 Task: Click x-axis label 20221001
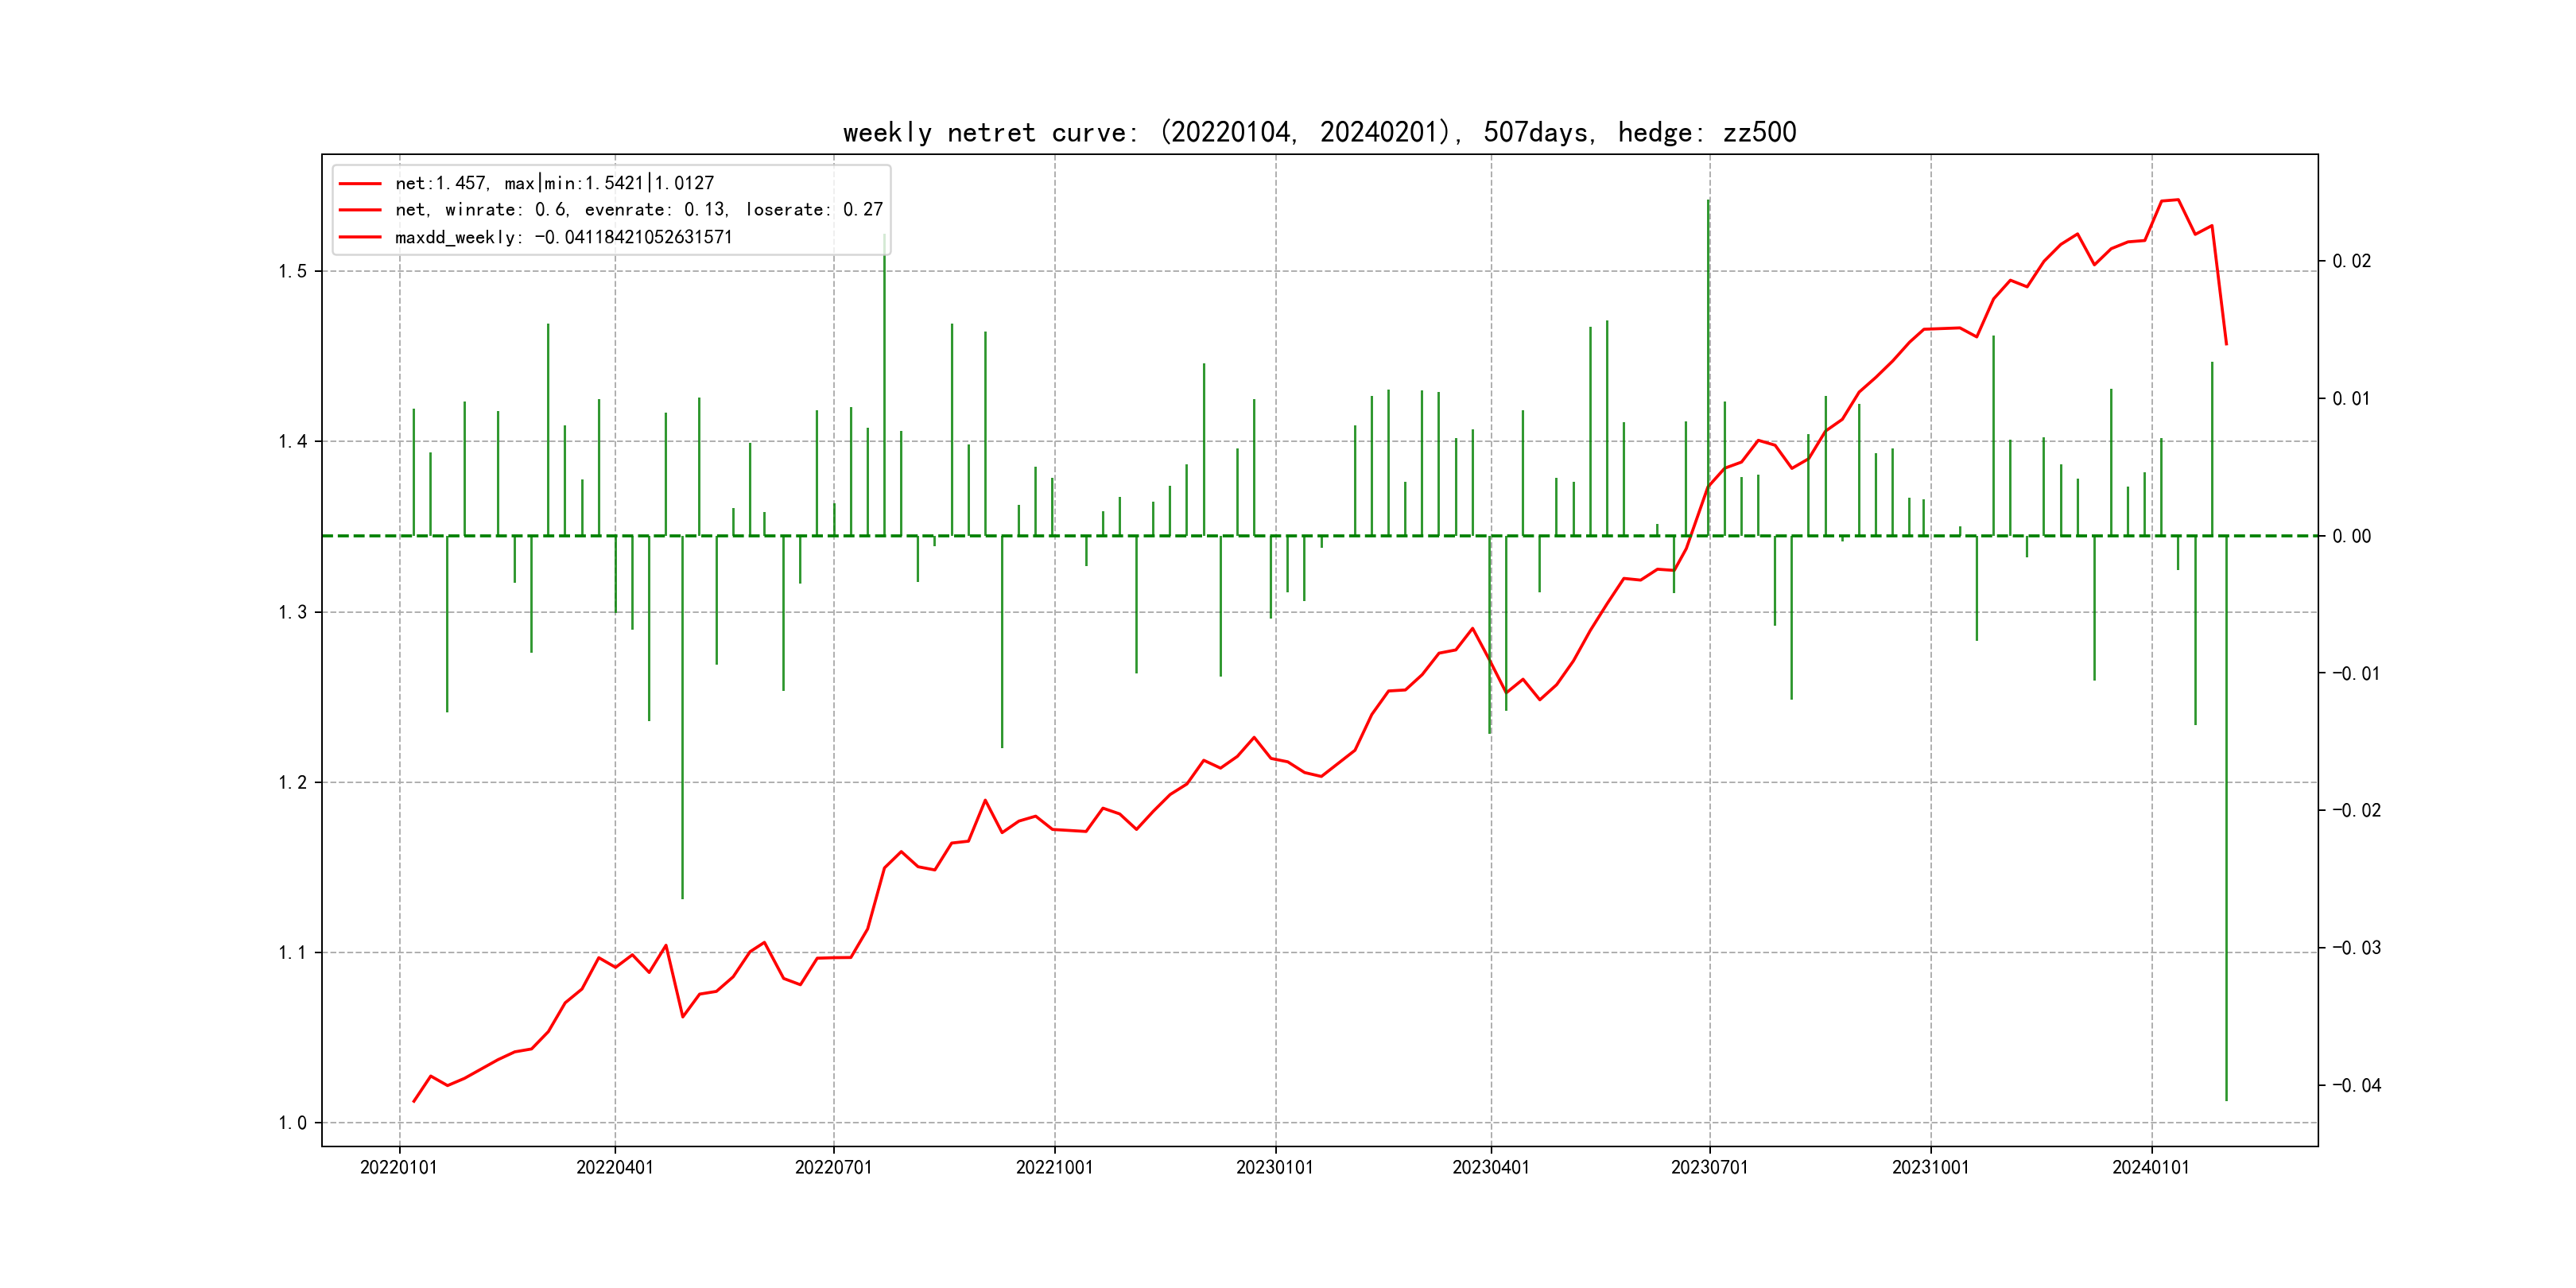click(x=1054, y=1167)
